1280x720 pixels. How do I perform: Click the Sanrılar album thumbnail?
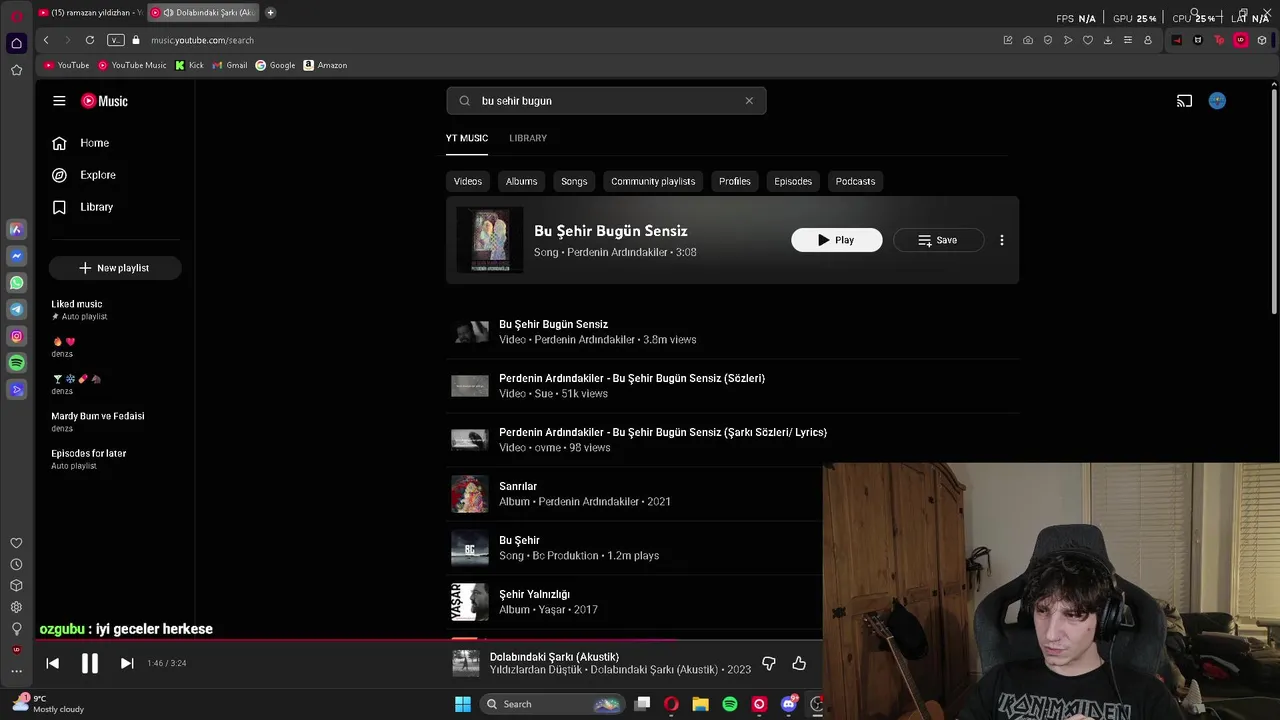tap(470, 494)
